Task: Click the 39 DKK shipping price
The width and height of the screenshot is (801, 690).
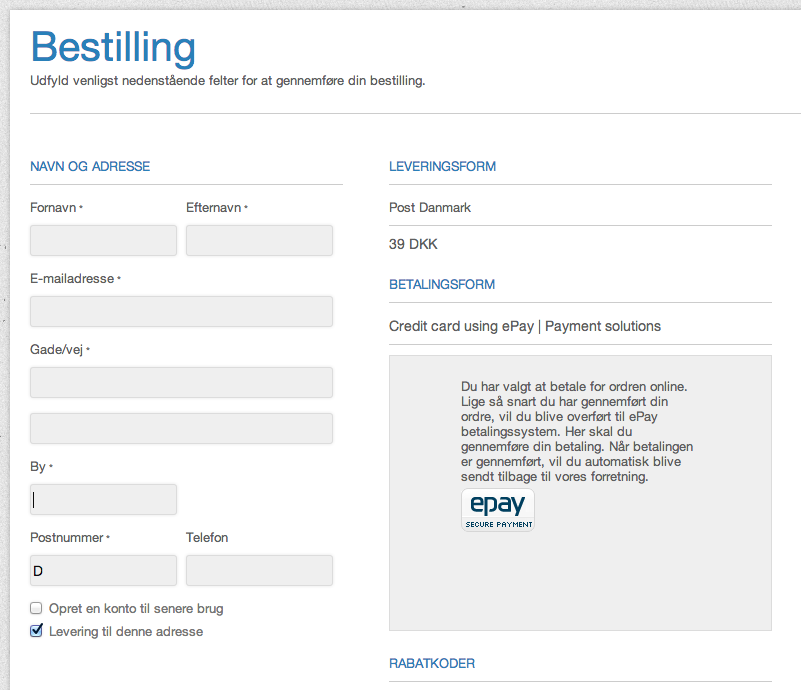Action: click(x=413, y=244)
